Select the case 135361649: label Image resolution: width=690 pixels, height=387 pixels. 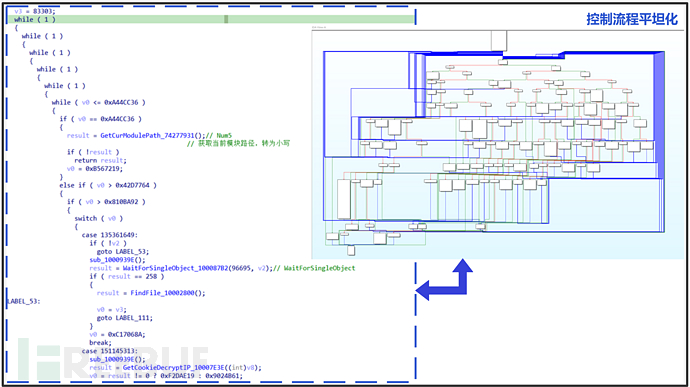point(110,235)
